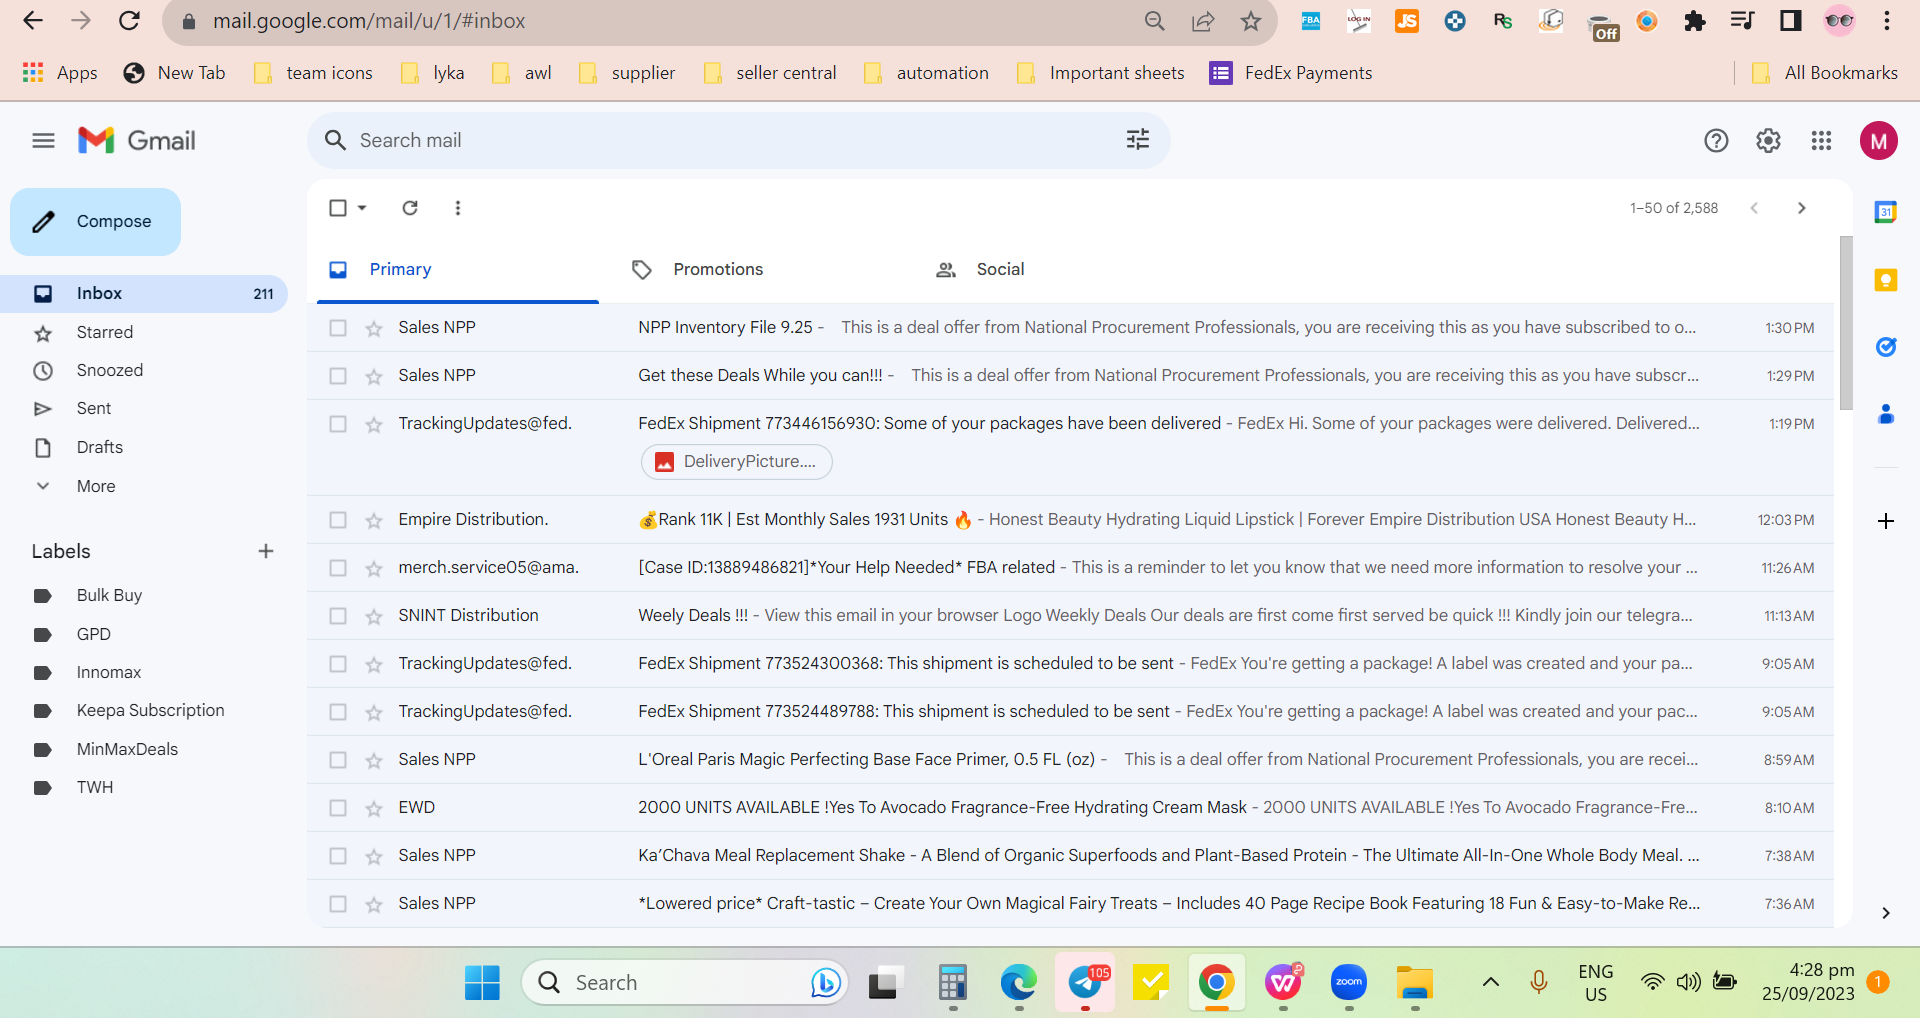Get add-ons with the plus icon in the side panel
1920x1018 pixels.
pyautogui.click(x=1886, y=521)
